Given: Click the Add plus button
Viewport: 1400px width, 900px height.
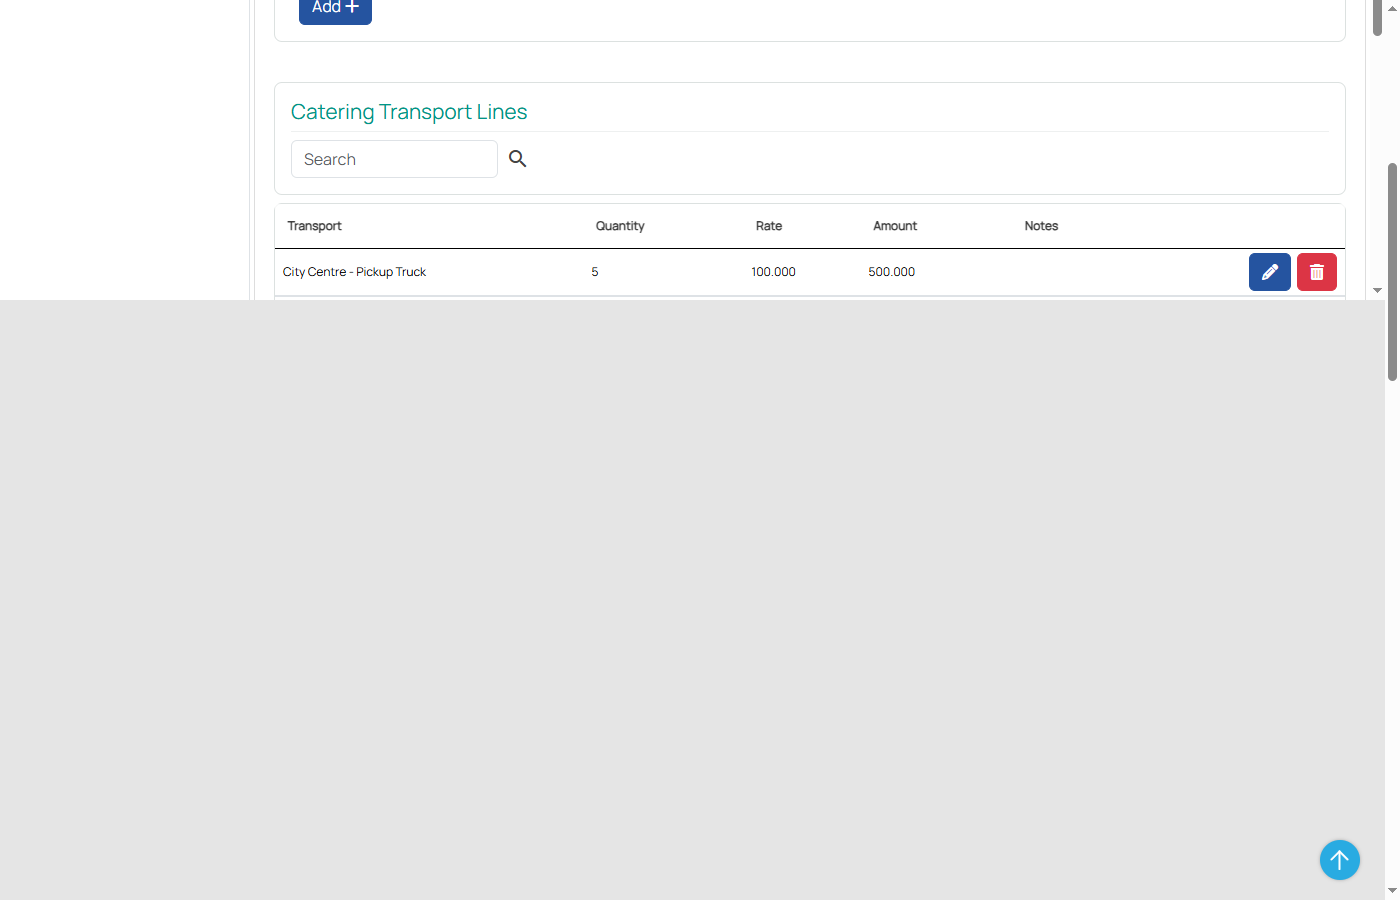Looking at the screenshot, I should tap(335, 9).
